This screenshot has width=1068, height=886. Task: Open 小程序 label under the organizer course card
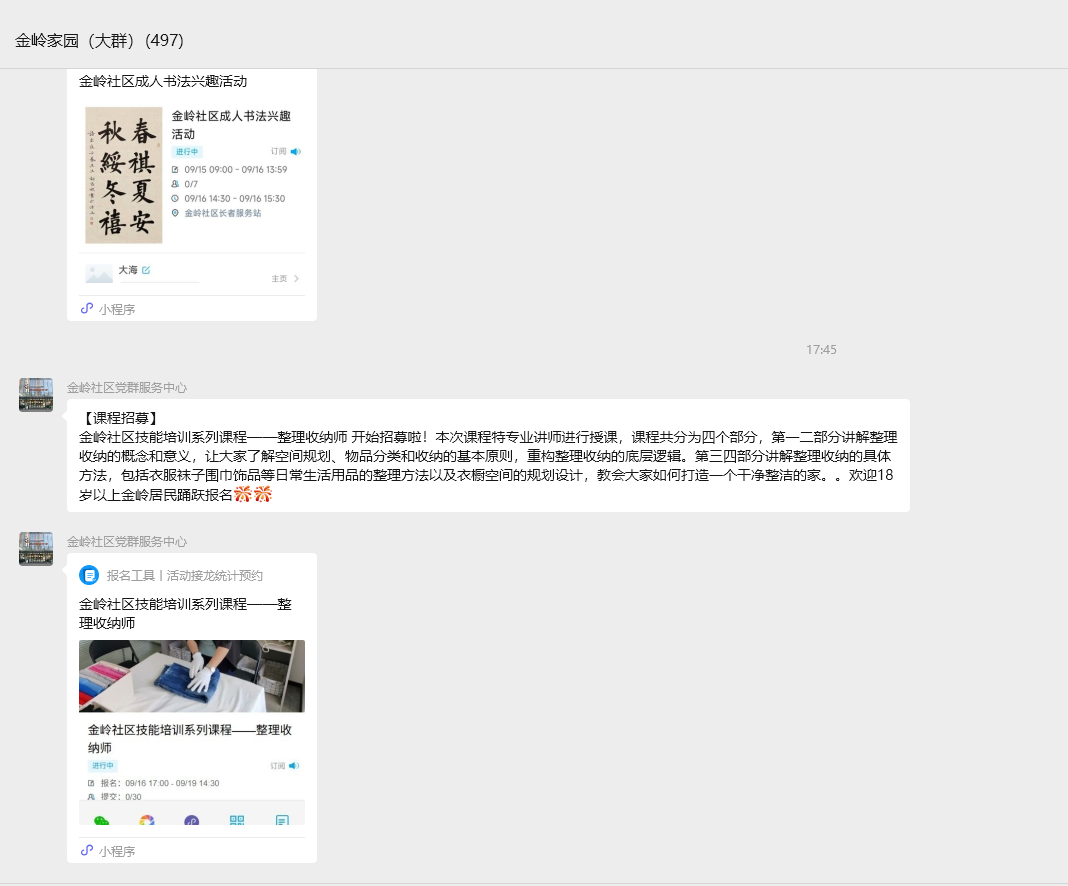[116, 851]
